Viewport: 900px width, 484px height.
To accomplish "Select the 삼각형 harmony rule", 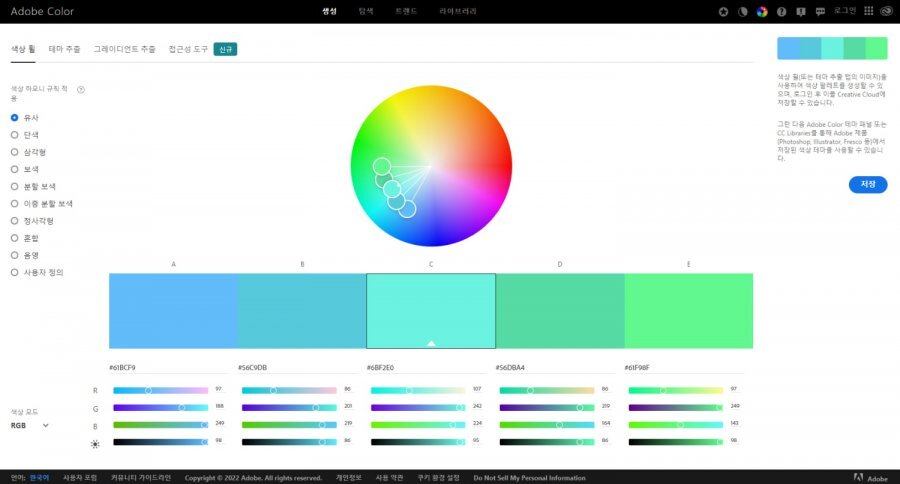I will [x=28, y=152].
